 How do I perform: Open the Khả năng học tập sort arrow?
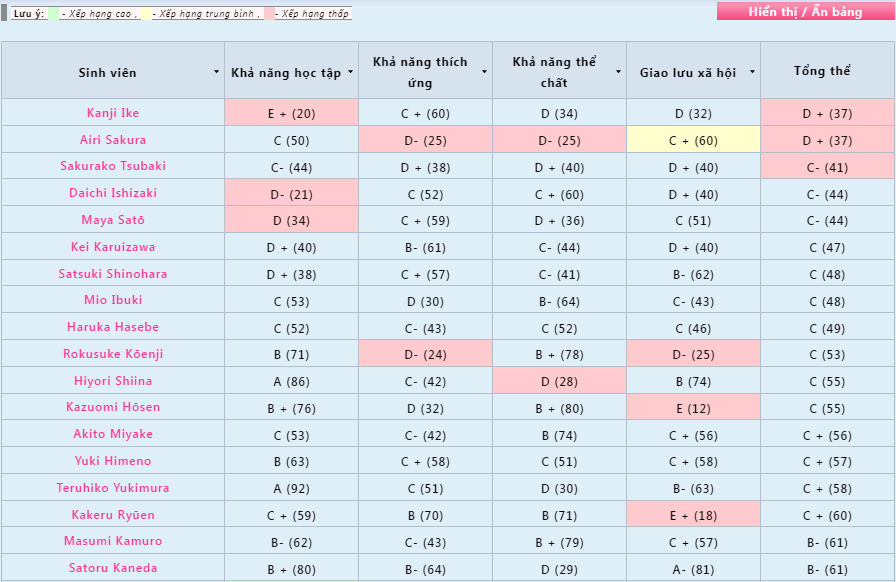[350, 72]
